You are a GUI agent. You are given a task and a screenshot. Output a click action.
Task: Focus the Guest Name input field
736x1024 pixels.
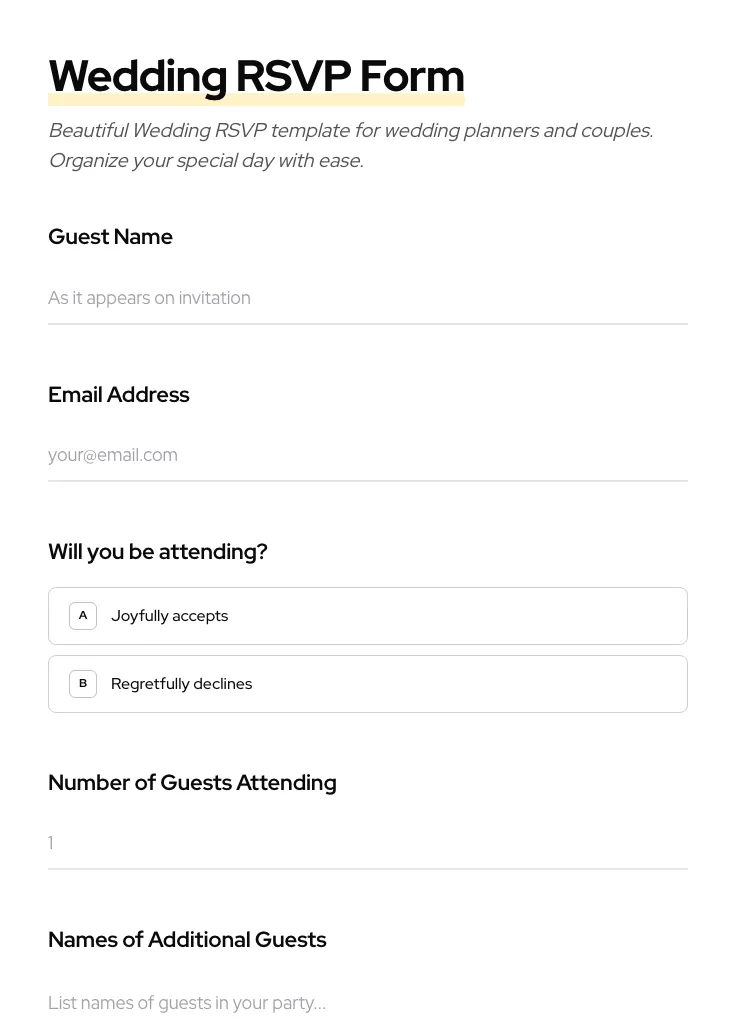click(367, 298)
